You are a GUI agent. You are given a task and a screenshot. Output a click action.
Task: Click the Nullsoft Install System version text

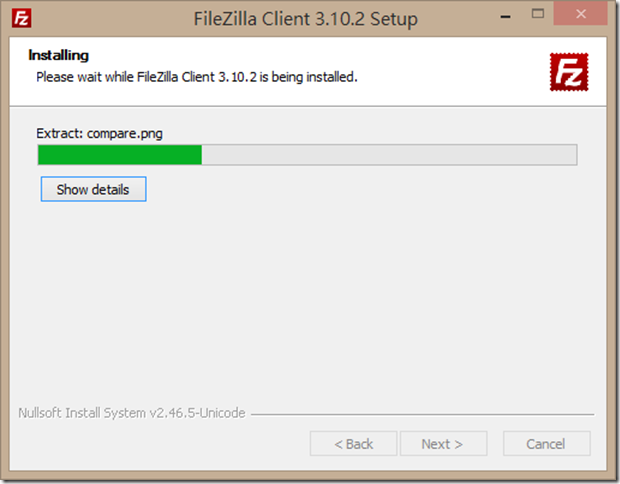tap(132, 413)
